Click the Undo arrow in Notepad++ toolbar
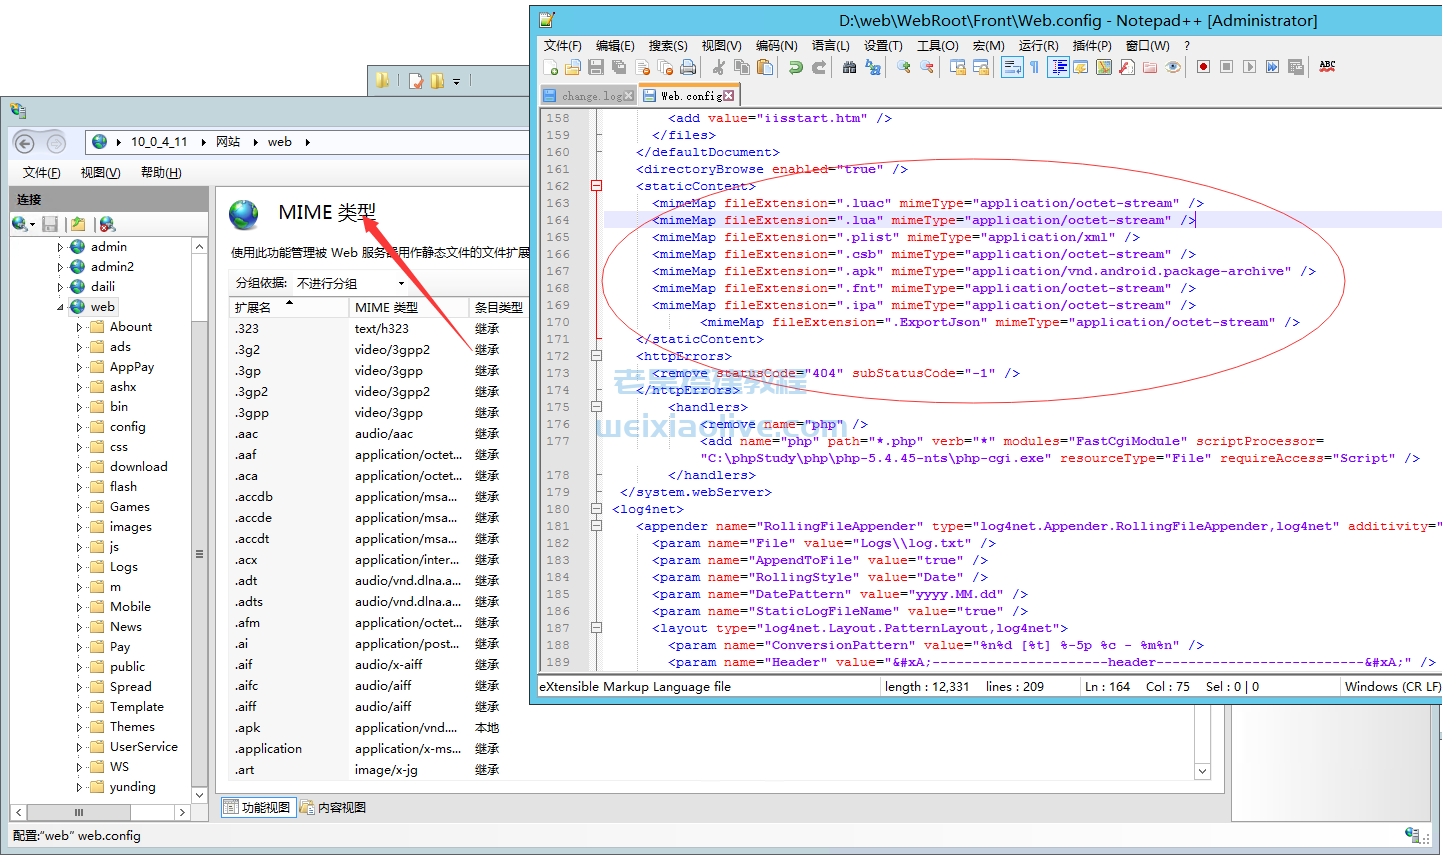Viewport: 1442px width, 857px height. coord(795,67)
